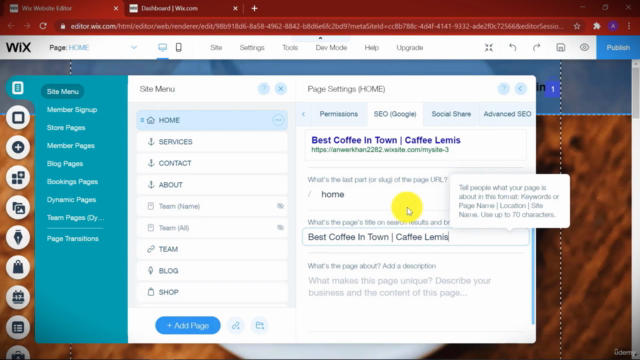
Task: Open Add Apps icon in sidebar
Action: pyautogui.click(x=18, y=178)
